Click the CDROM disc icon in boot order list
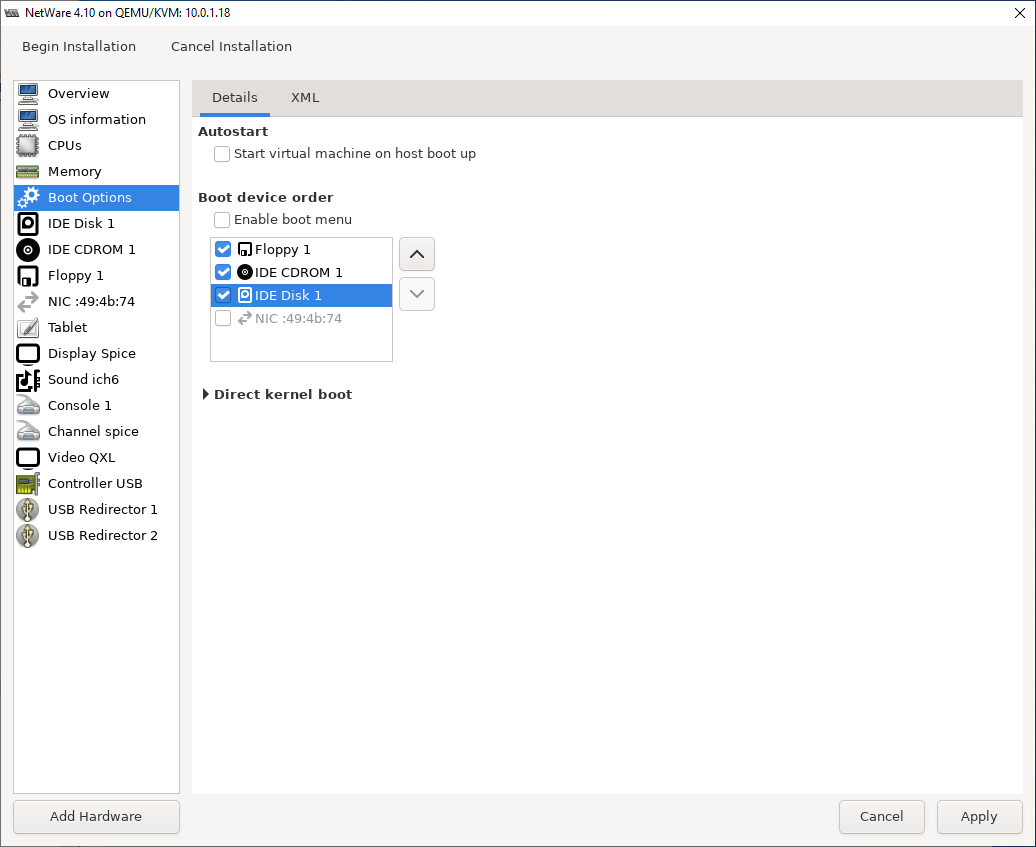The height and width of the screenshot is (847, 1036). [244, 272]
